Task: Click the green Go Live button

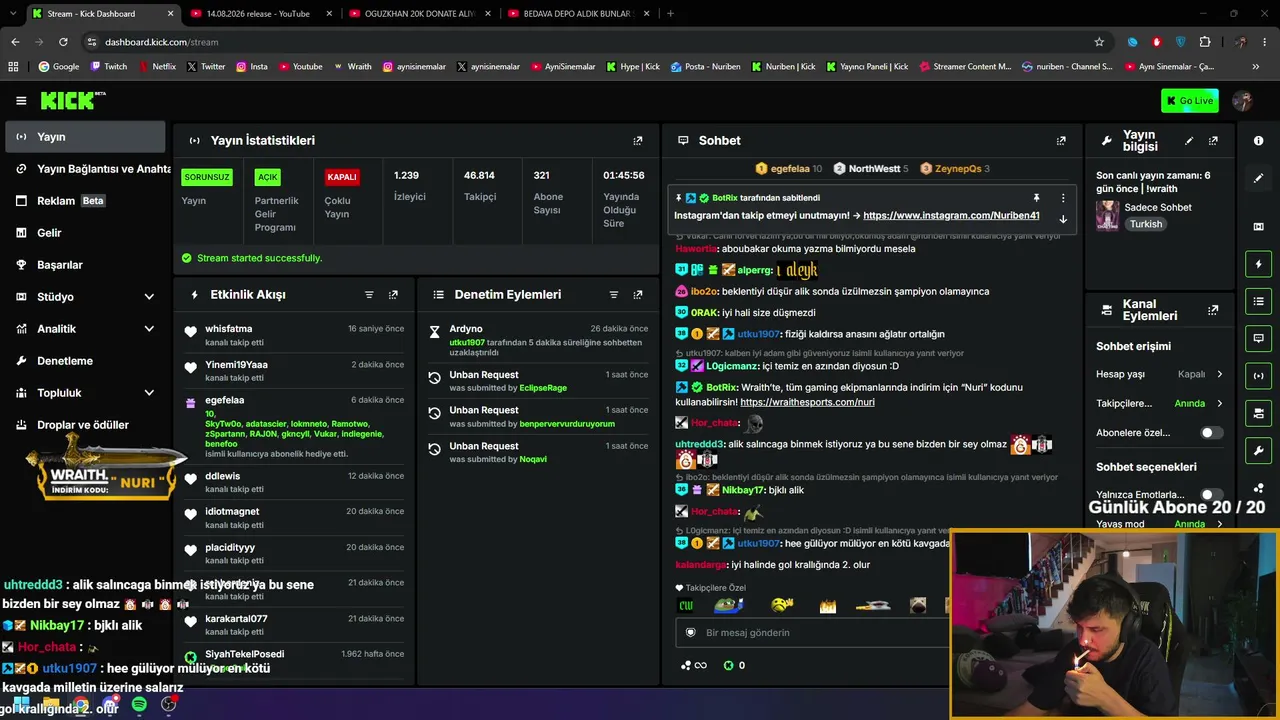Action: coord(1190,100)
